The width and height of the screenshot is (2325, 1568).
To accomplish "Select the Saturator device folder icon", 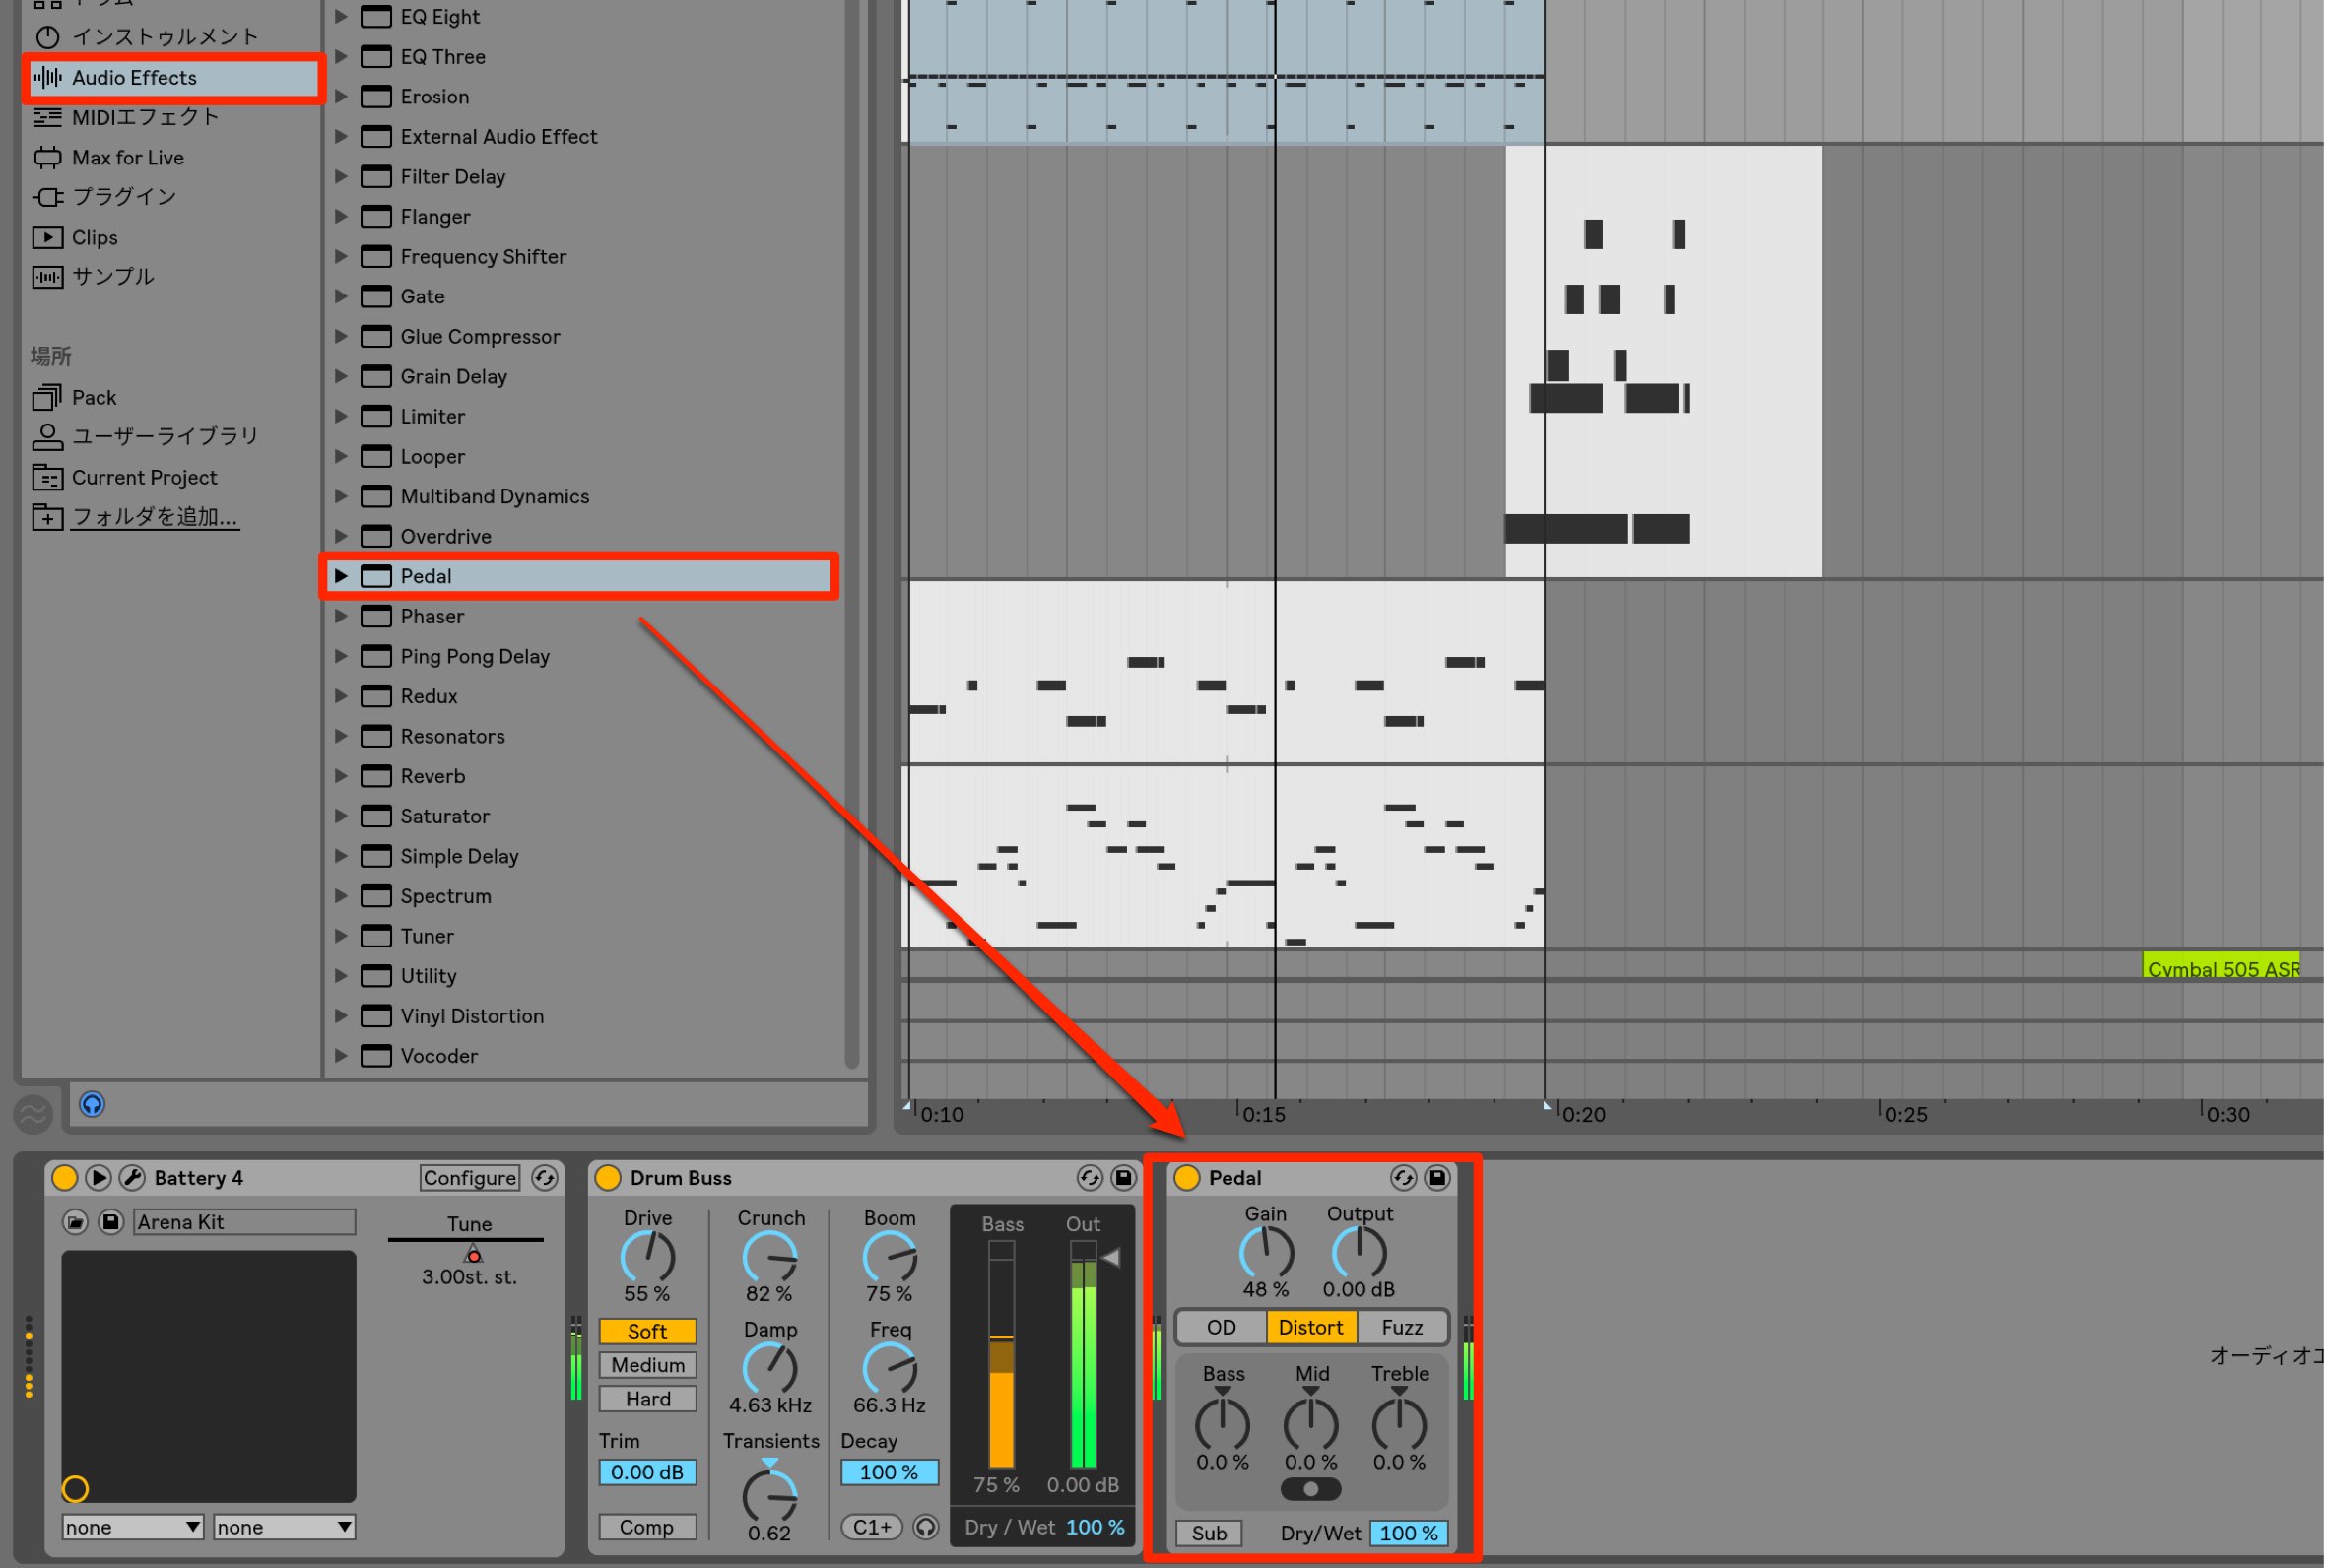I will 376,816.
